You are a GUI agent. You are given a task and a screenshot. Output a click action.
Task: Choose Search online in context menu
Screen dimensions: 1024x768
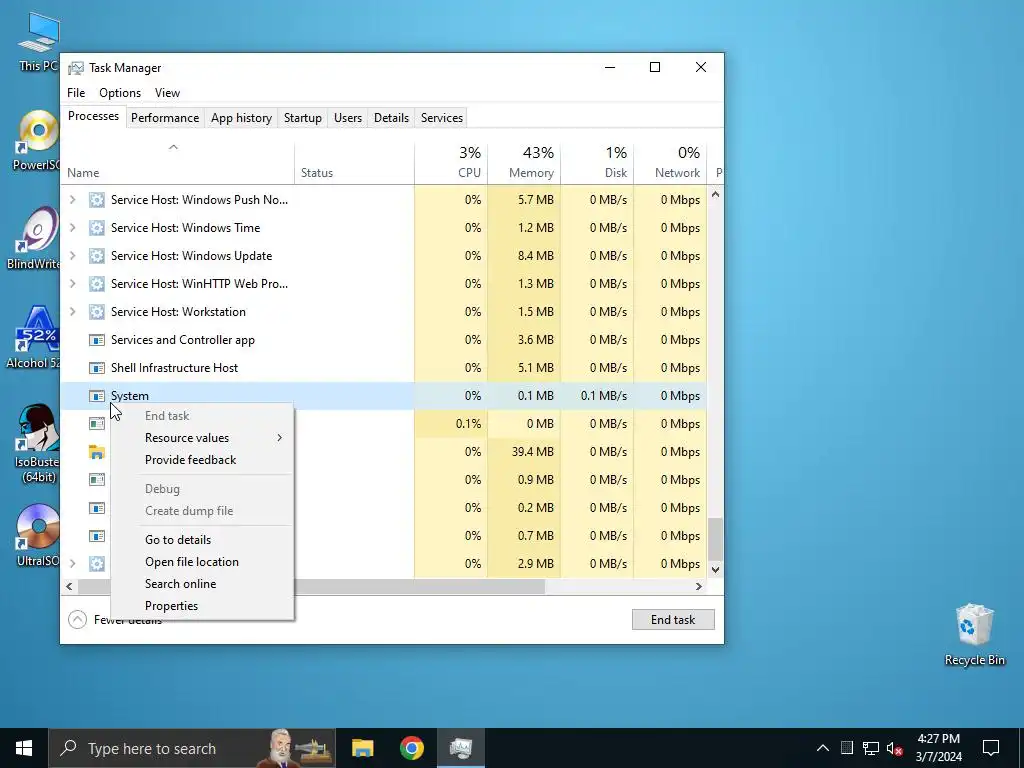pos(202,584)
